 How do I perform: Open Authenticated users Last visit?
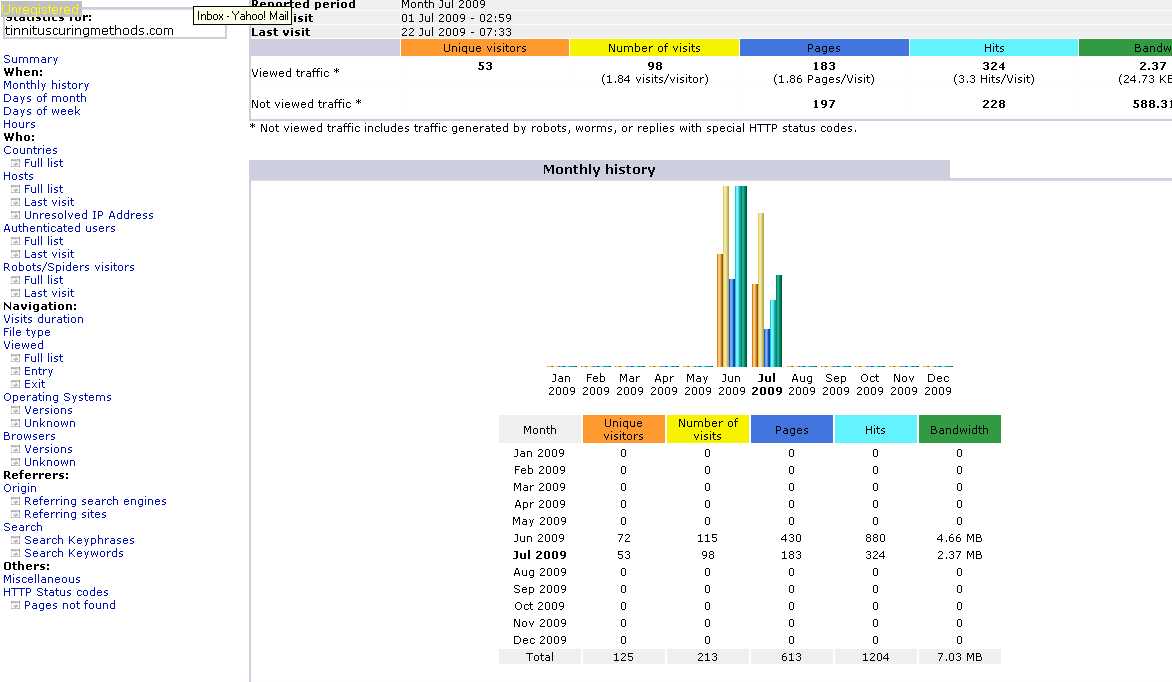(49, 254)
